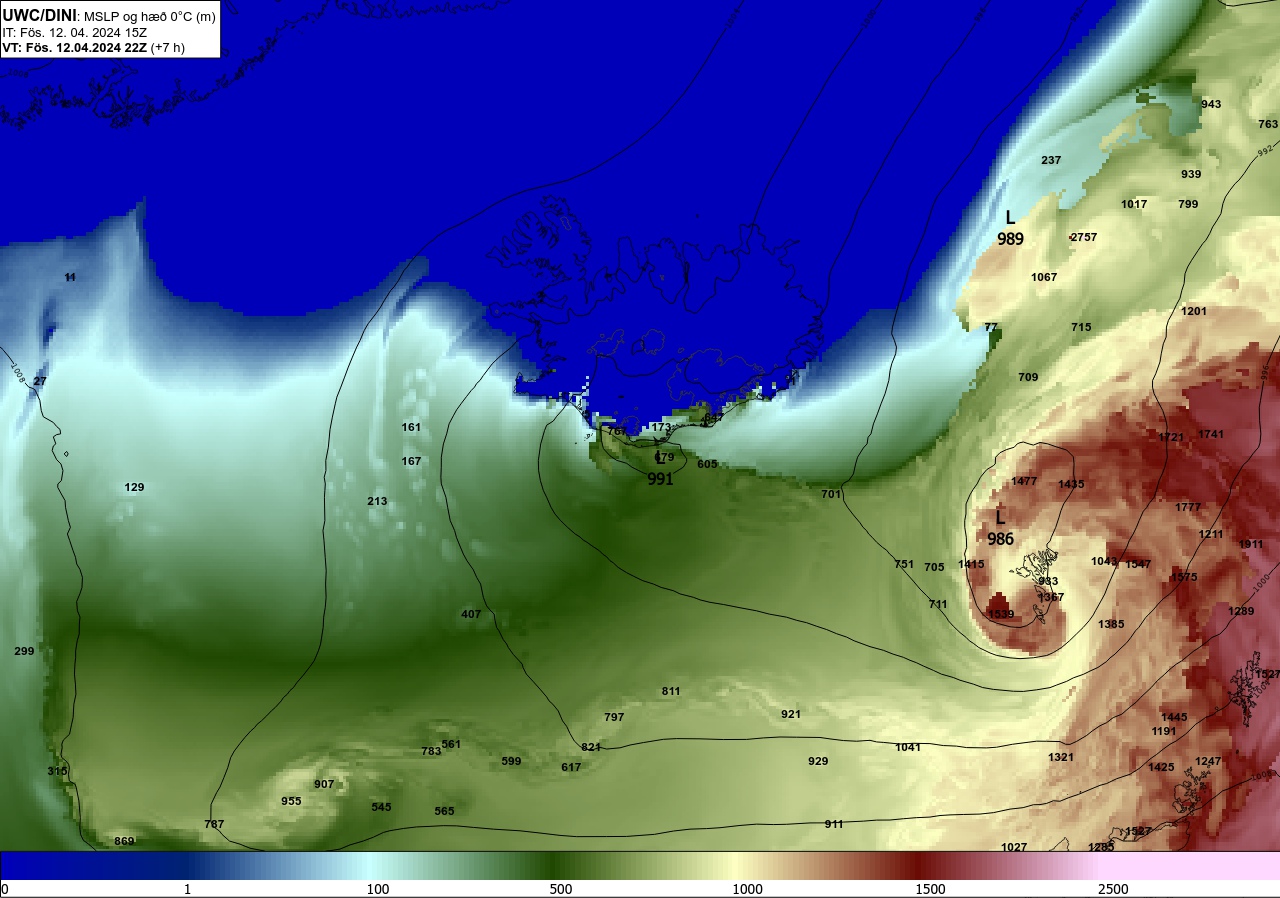Click the 1321 height value

coord(1061,757)
